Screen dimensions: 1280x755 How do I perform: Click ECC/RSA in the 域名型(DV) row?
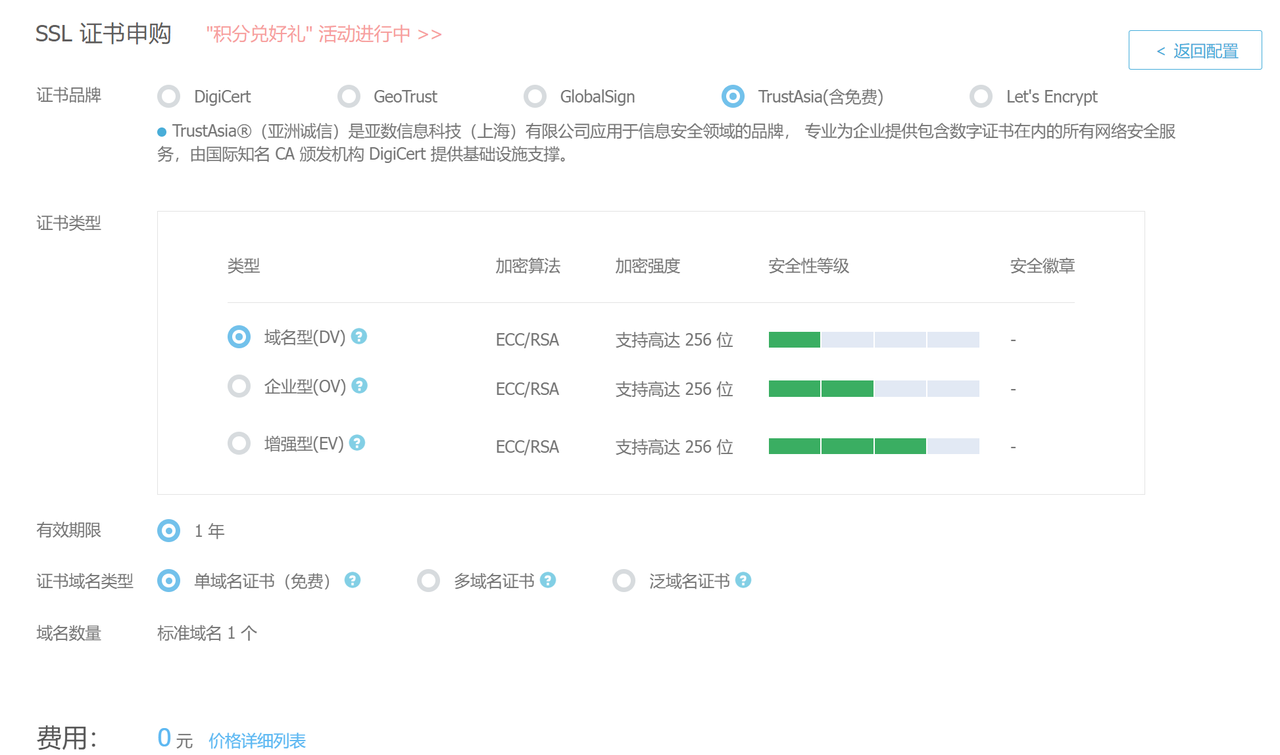527,340
